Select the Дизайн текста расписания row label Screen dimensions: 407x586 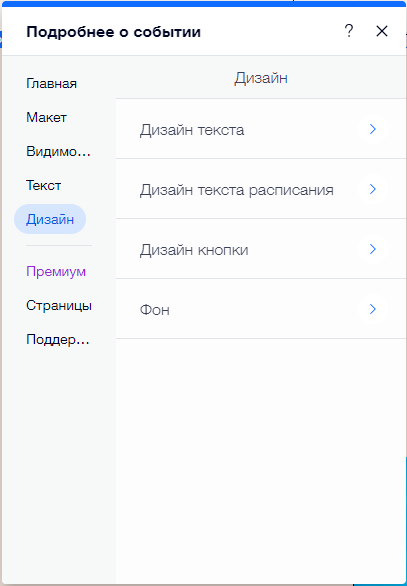pos(237,190)
